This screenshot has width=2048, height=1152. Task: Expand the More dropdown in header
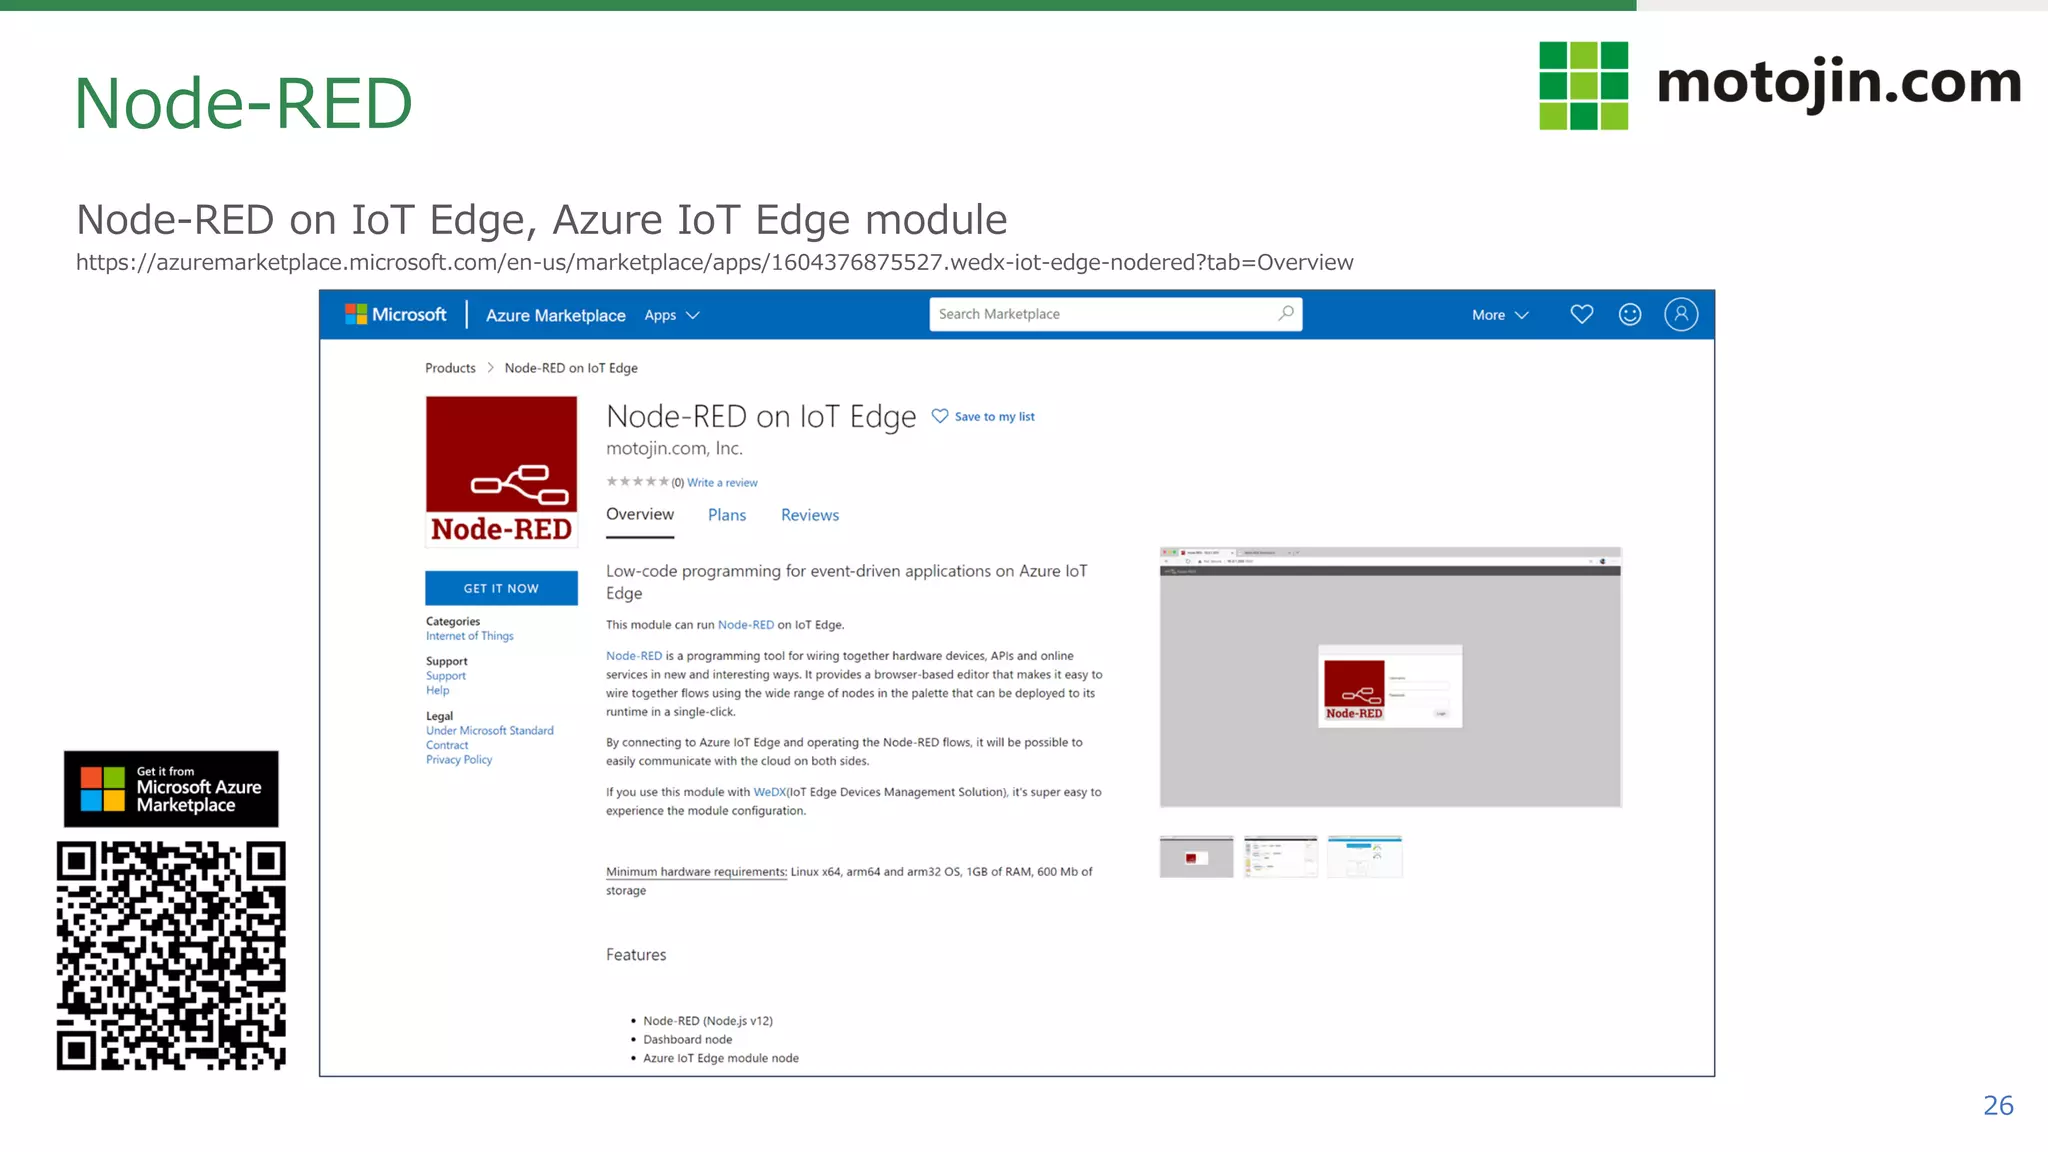(x=1500, y=315)
